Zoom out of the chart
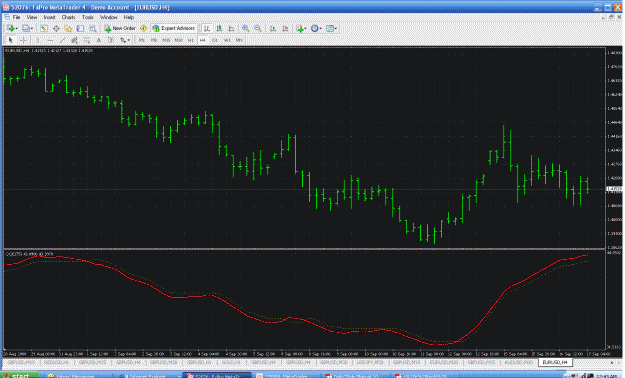Screen dimensions: 625x378 coord(258,28)
